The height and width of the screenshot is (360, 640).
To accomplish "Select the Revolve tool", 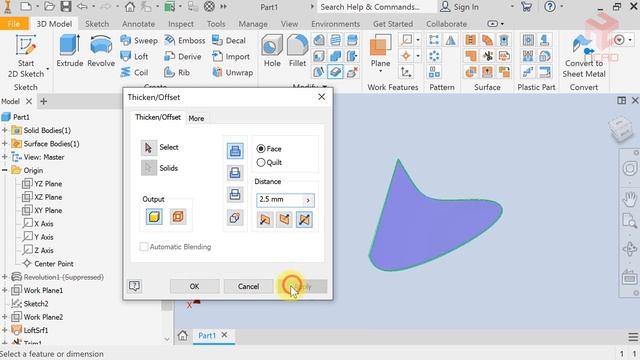I will [101, 51].
